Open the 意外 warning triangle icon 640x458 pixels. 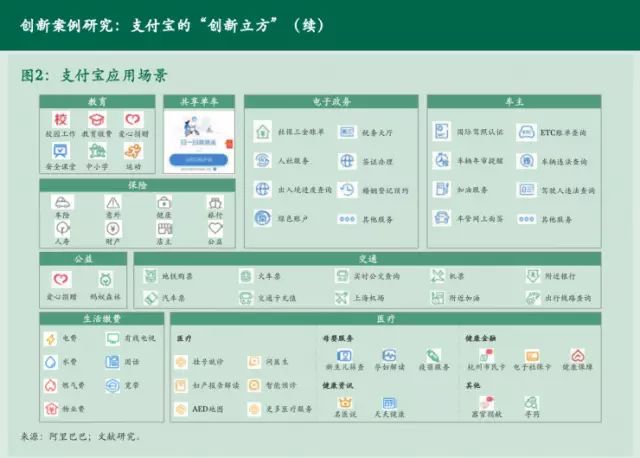click(x=113, y=202)
